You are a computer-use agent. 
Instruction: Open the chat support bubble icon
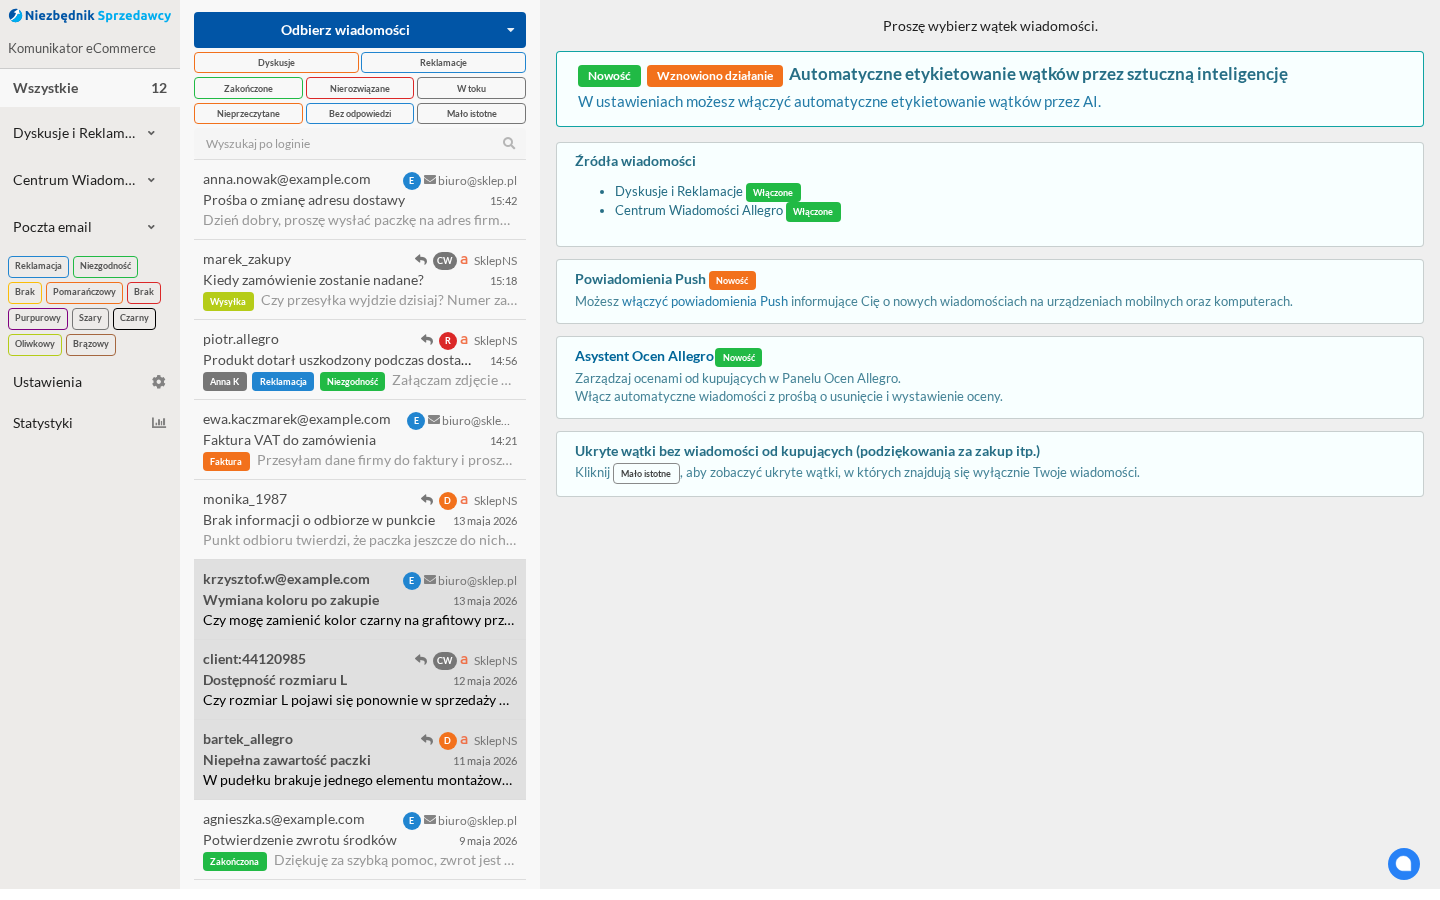point(1404,864)
